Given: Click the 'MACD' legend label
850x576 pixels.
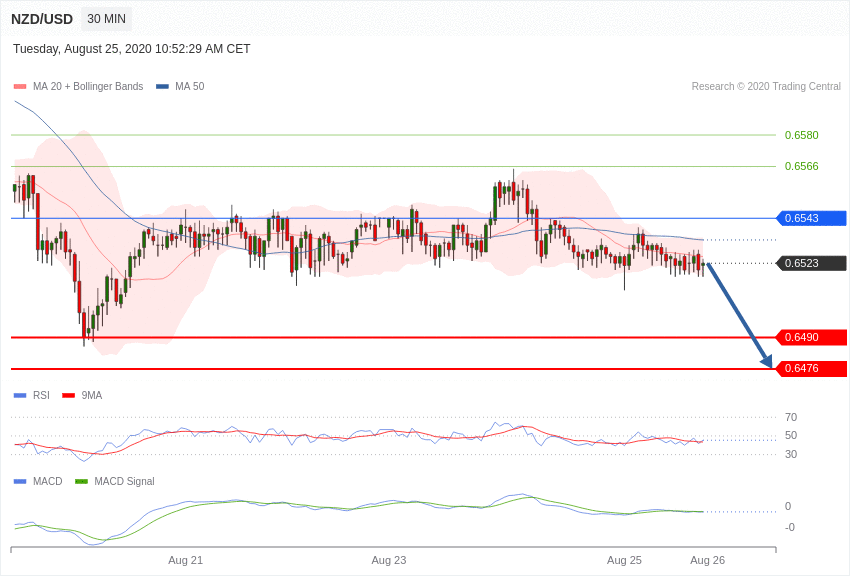Looking at the screenshot, I should pos(48,482).
